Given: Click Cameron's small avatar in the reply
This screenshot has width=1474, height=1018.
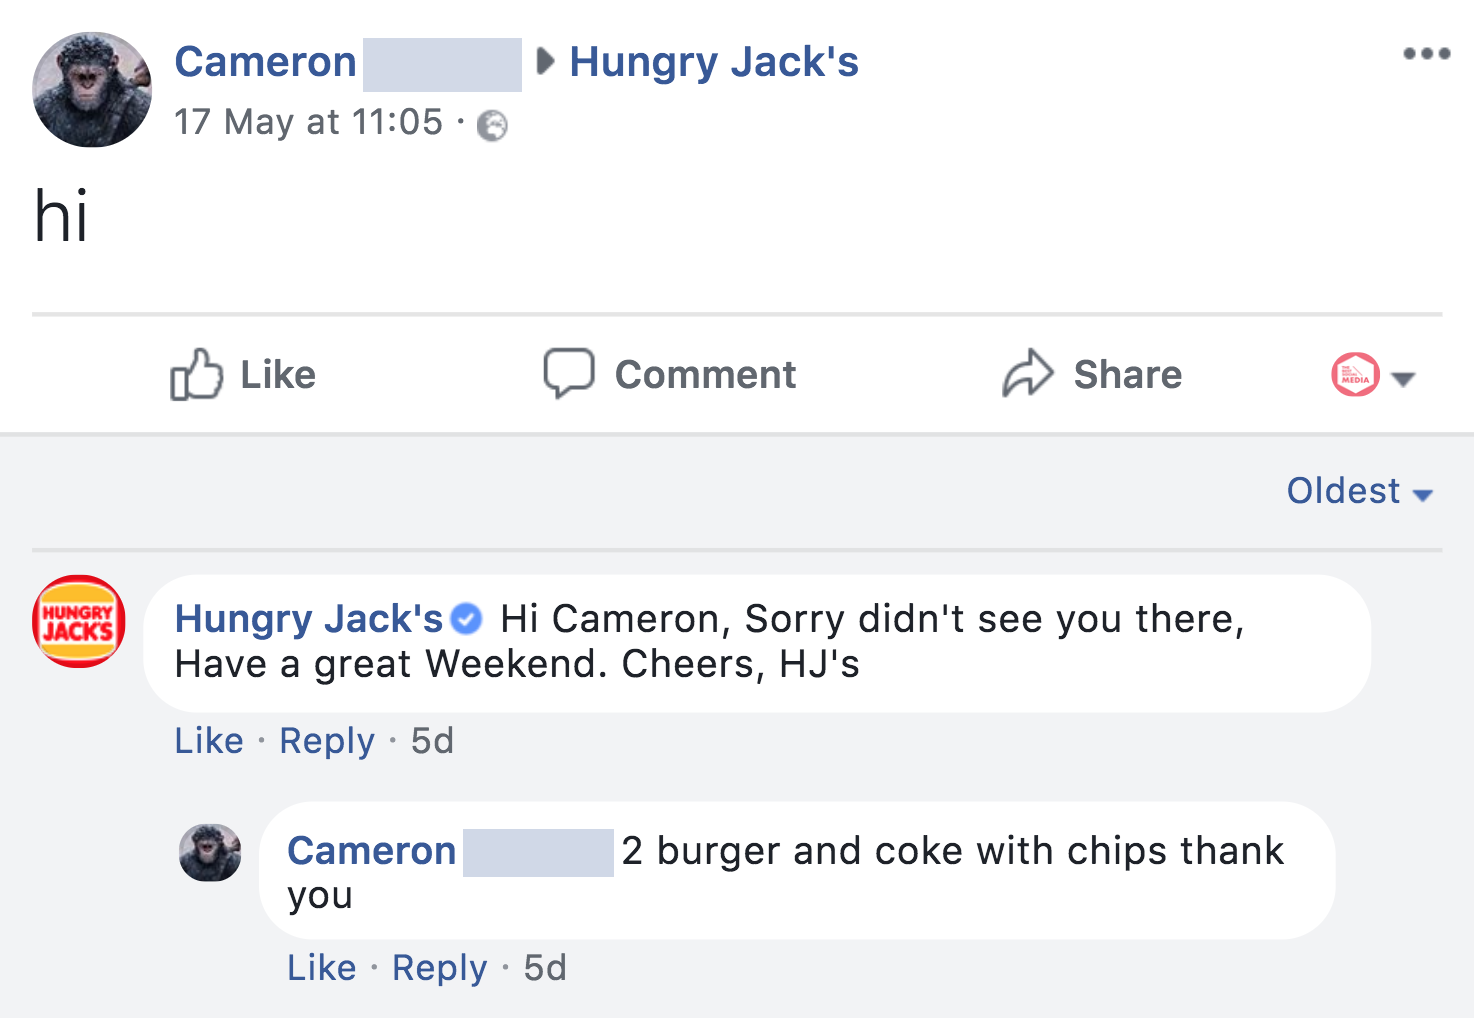Looking at the screenshot, I should [x=210, y=852].
